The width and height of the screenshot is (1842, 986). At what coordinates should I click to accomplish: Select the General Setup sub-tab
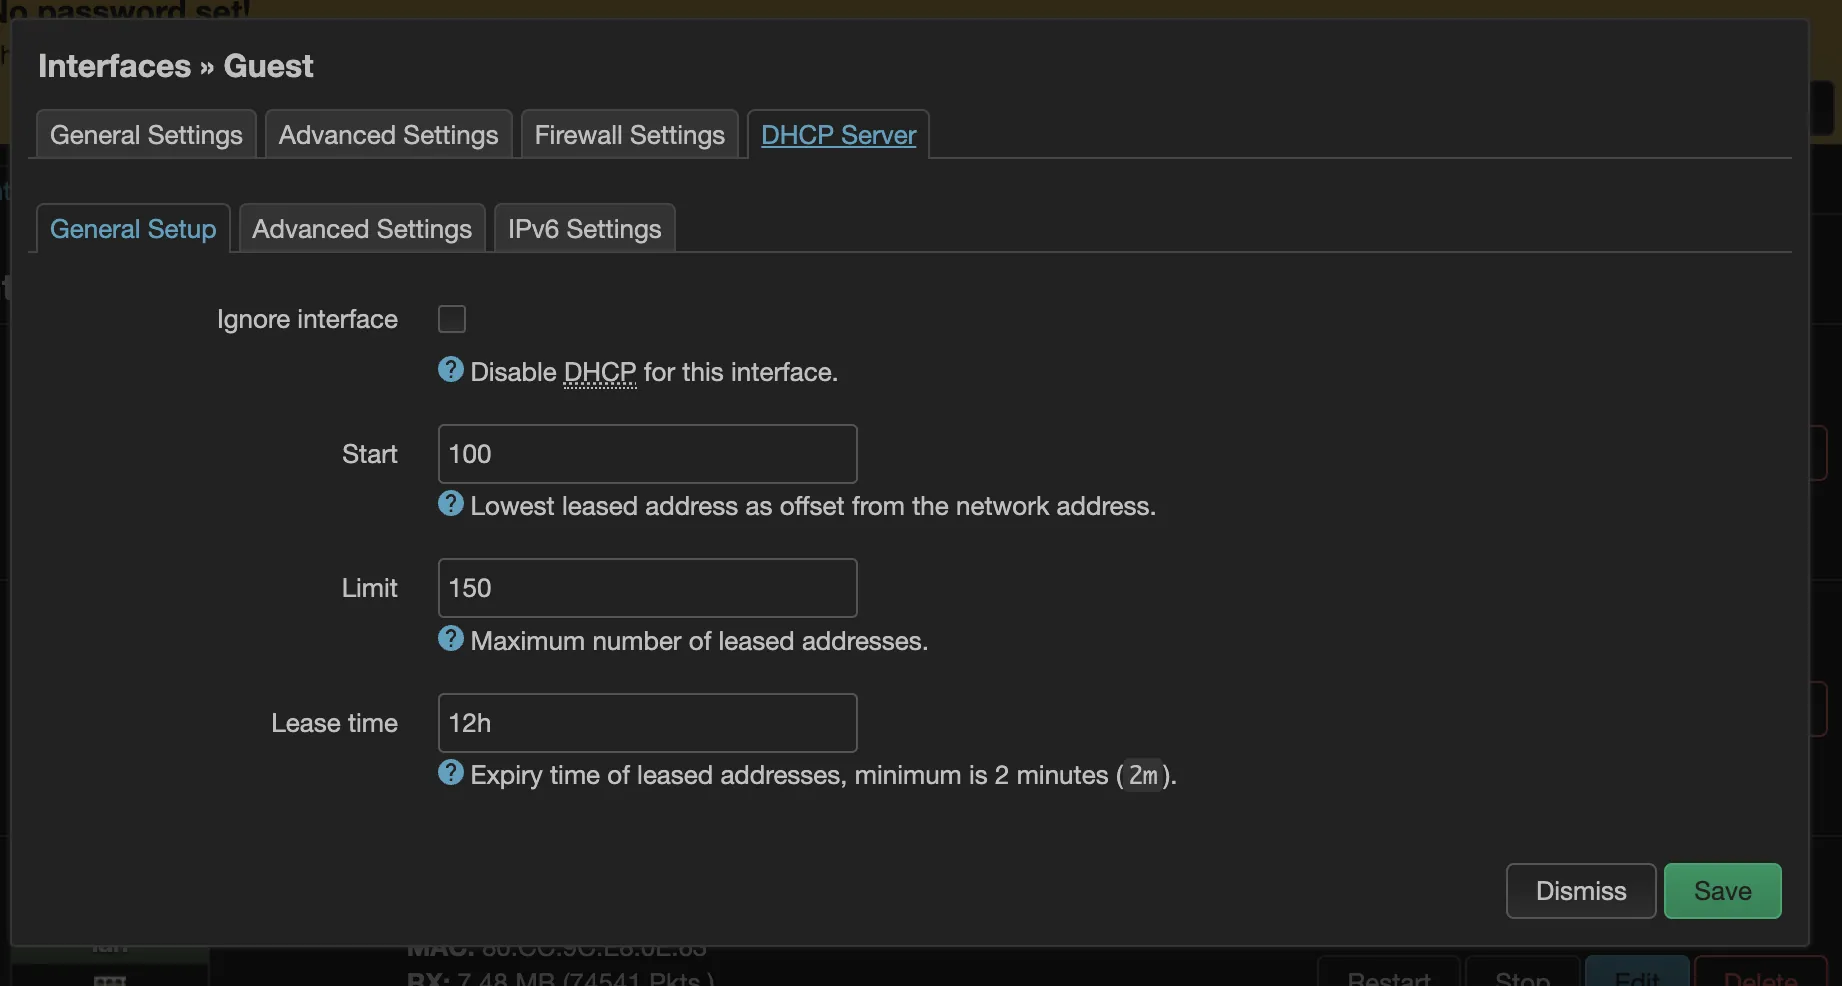coord(132,228)
